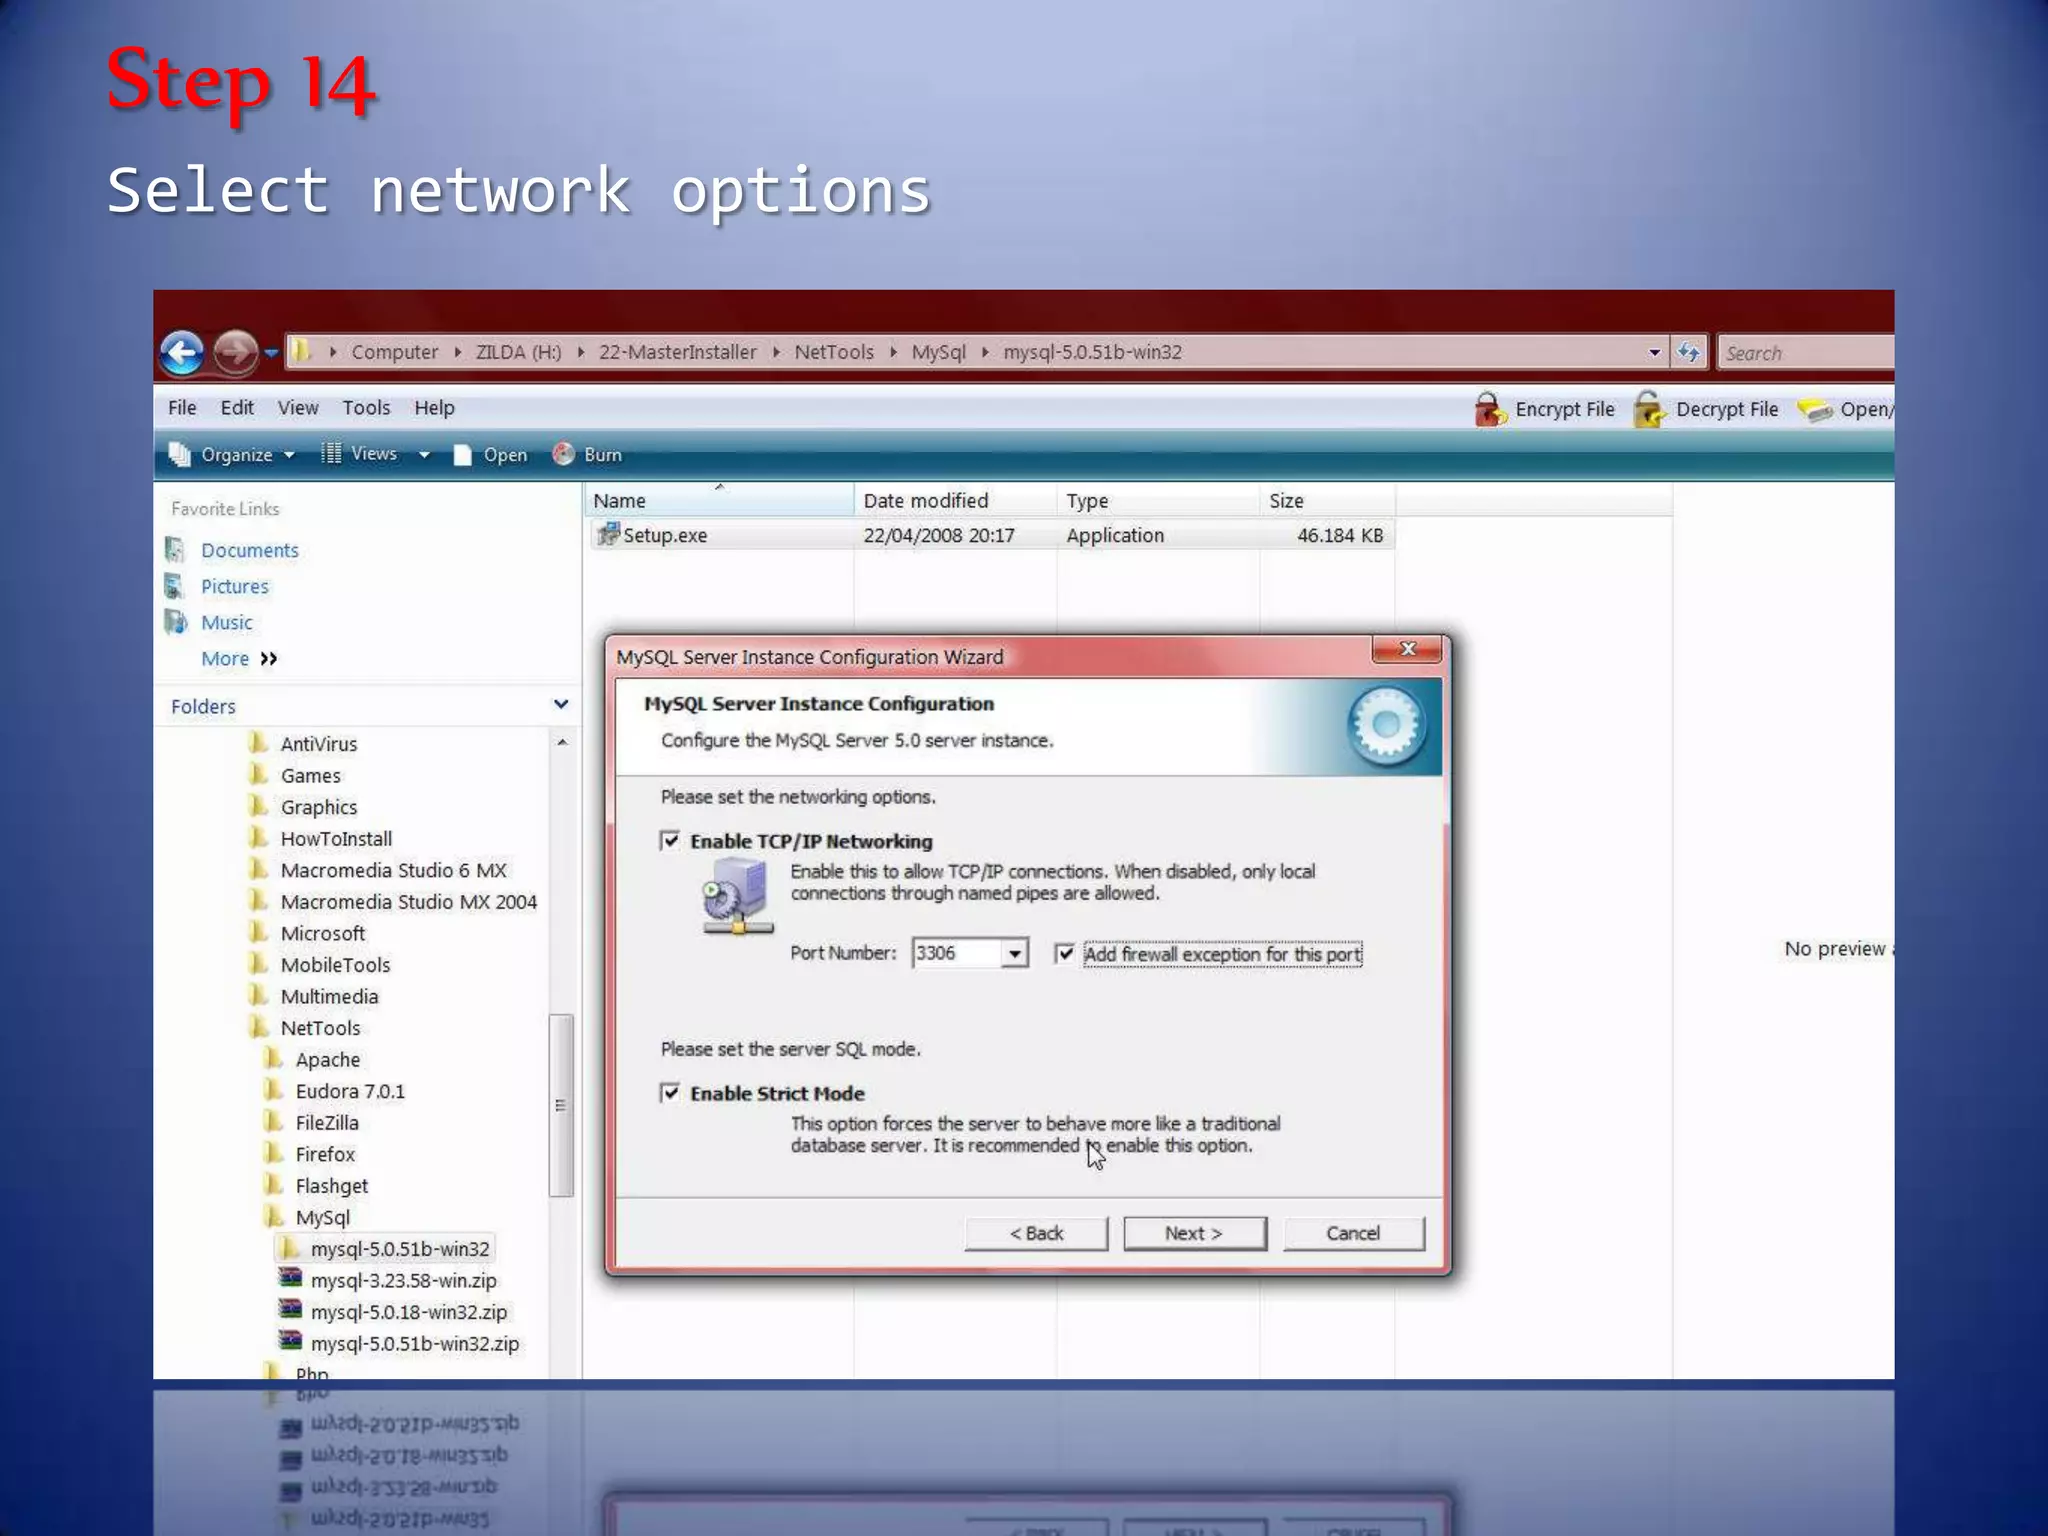Screen dimensions: 2048x1536
Task: Click the Open toolbar button
Action: (491, 455)
